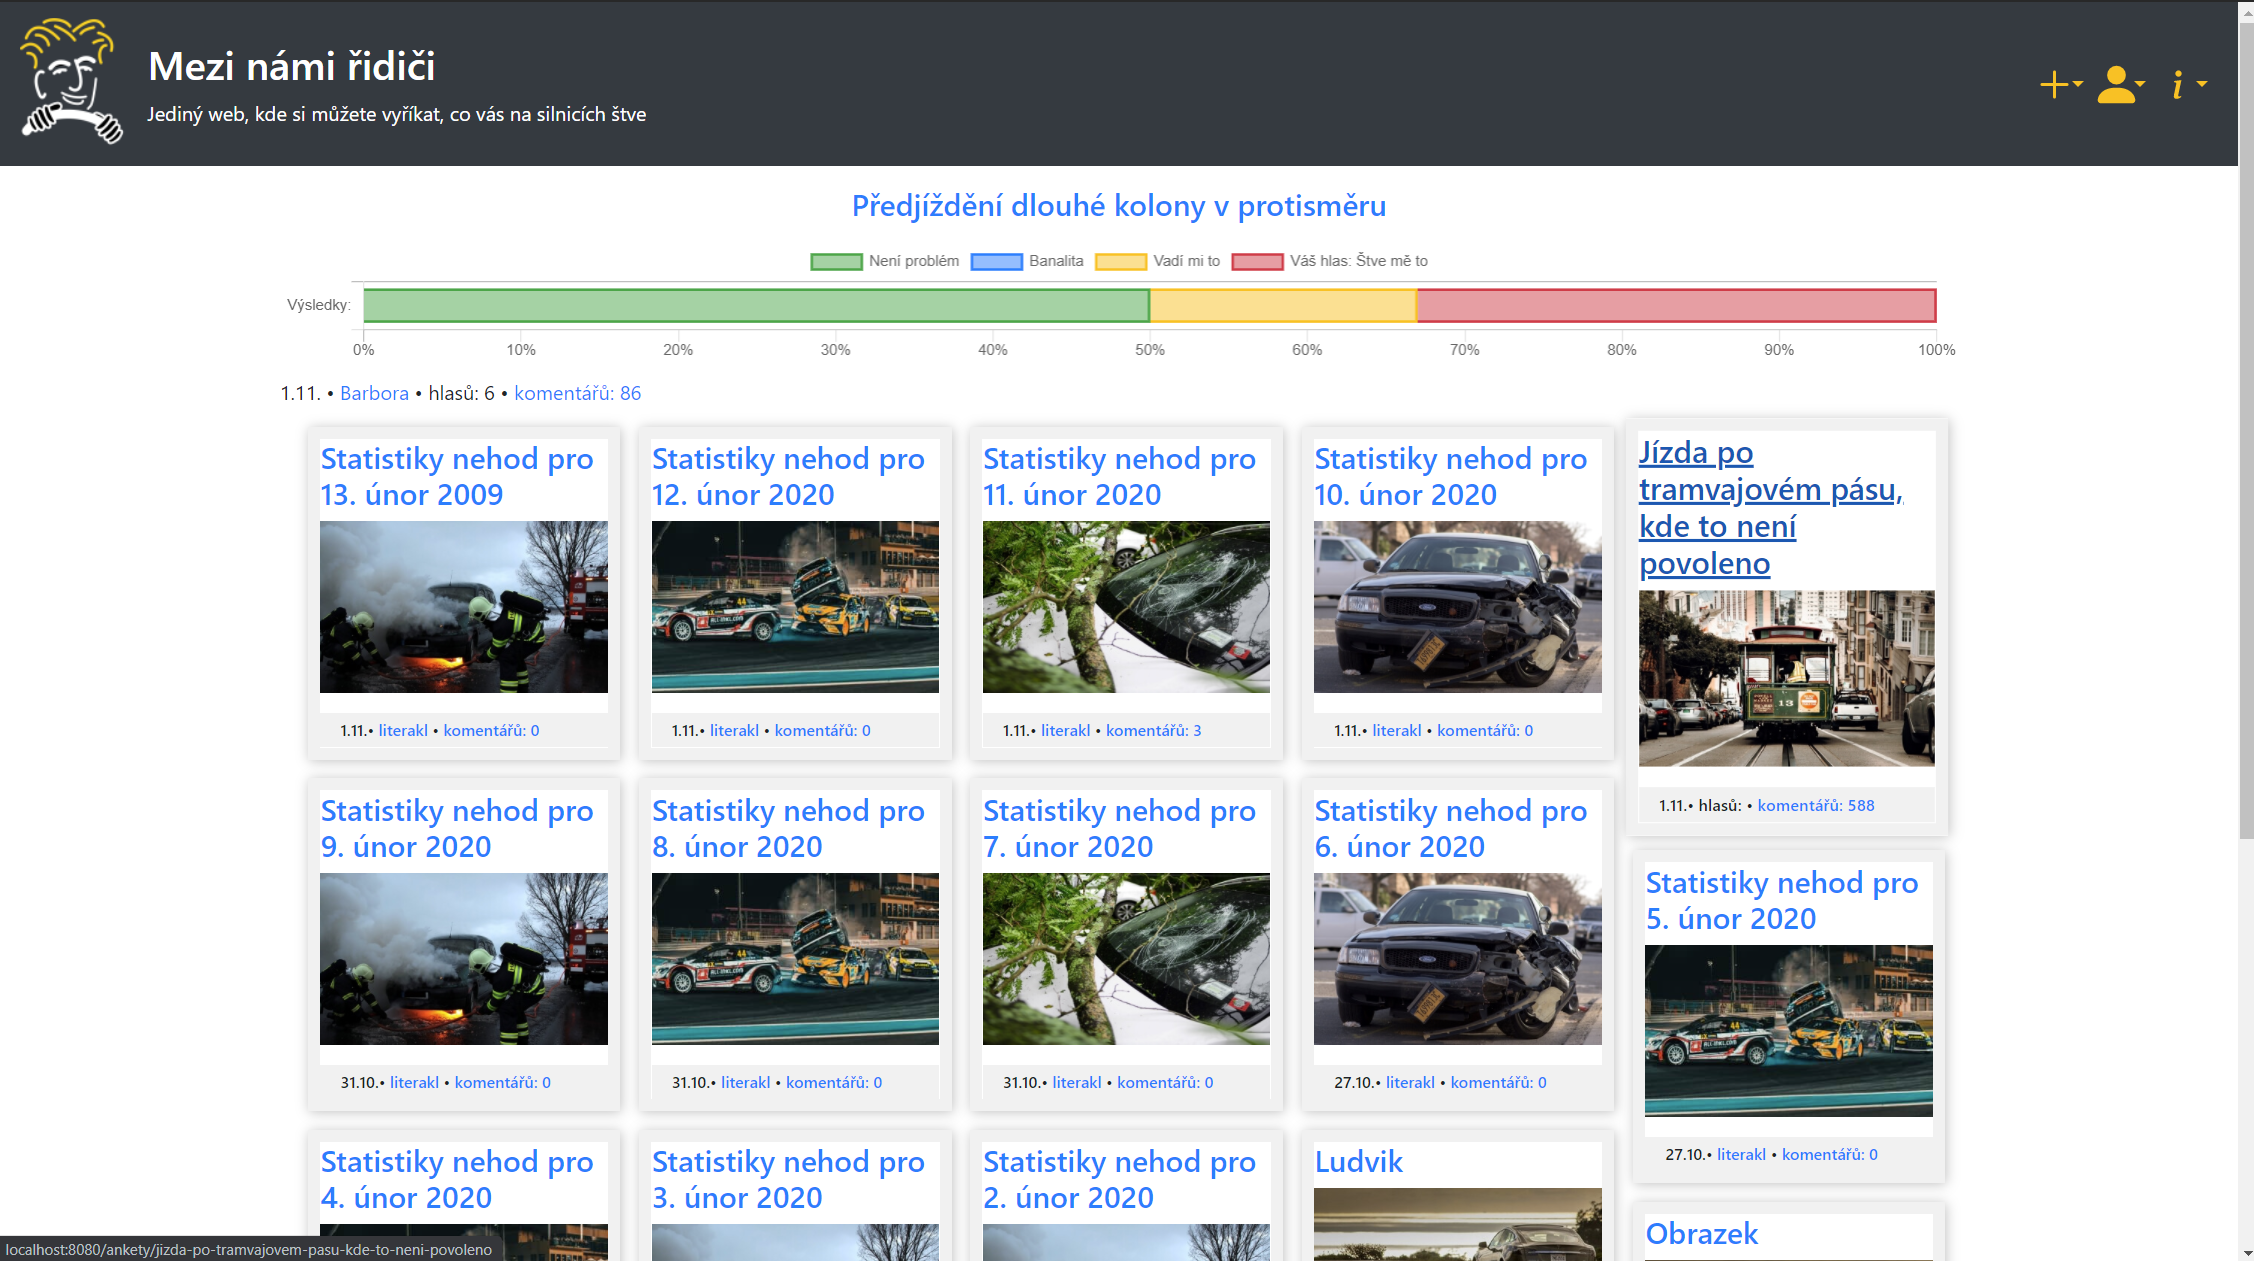Open Statistiky nehod pro 13. únor 2009
This screenshot has width=2254, height=1261.
457,476
